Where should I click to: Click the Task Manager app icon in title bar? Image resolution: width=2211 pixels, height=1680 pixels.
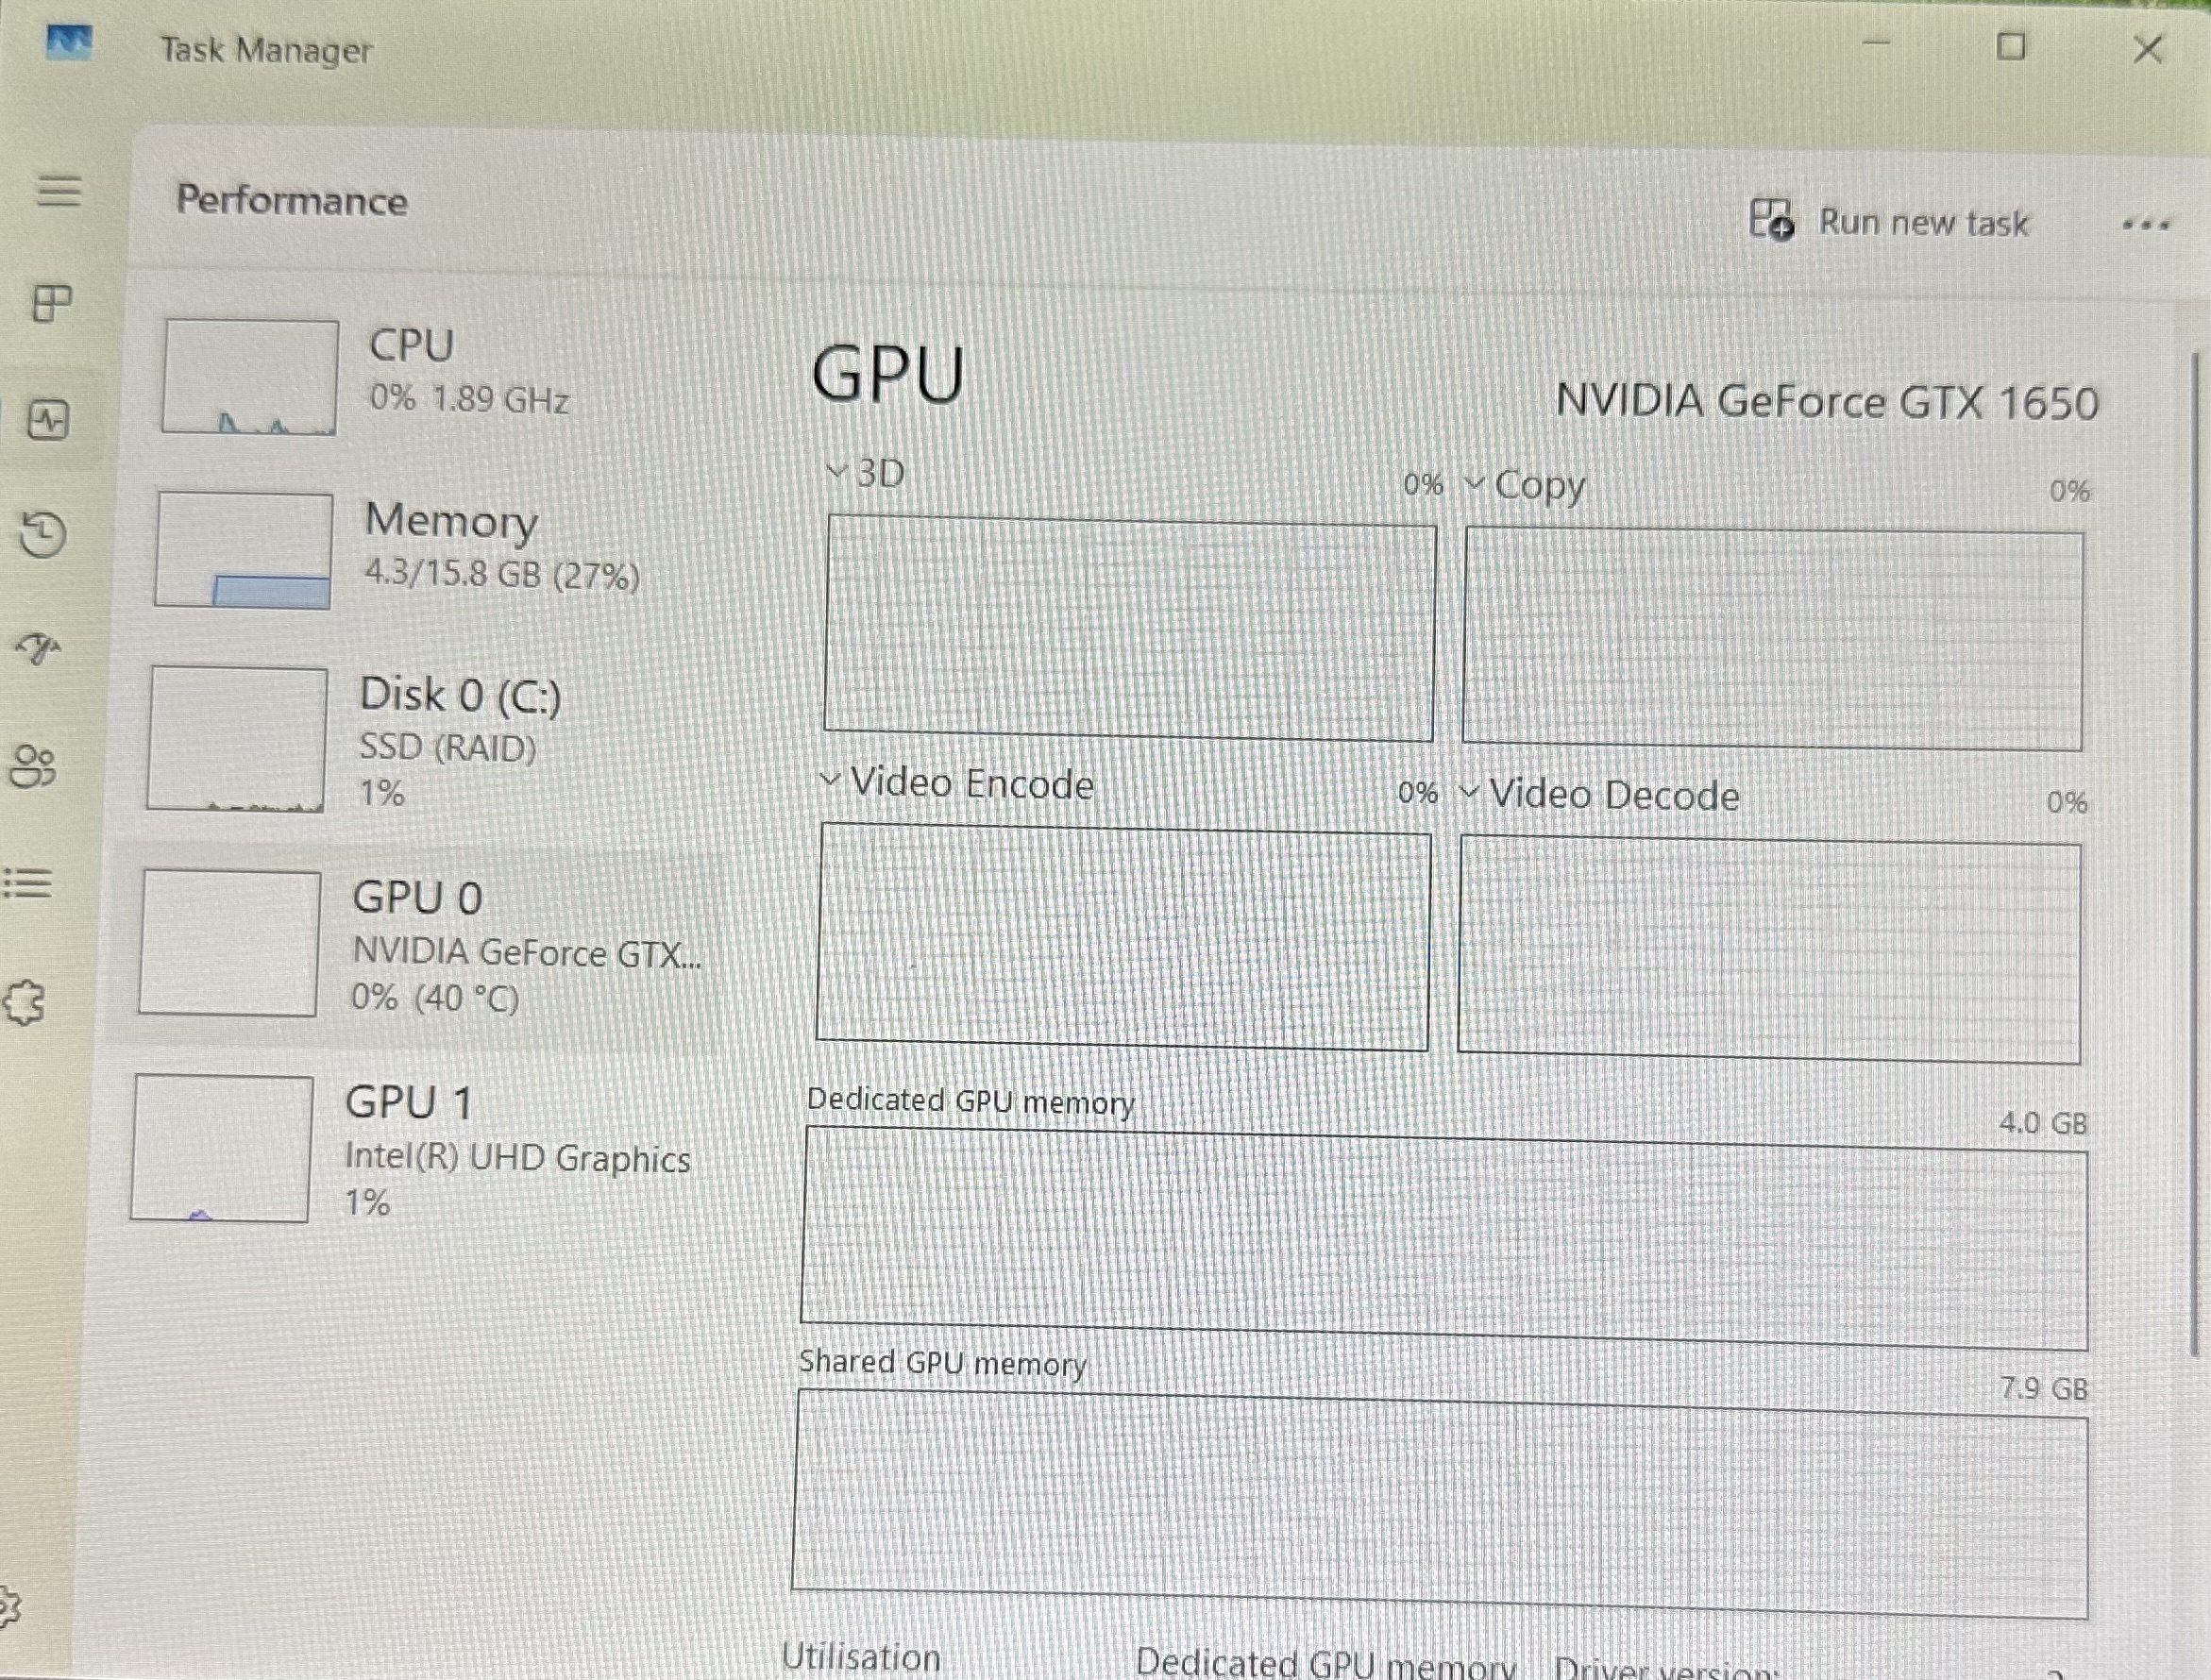pyautogui.click(x=69, y=43)
